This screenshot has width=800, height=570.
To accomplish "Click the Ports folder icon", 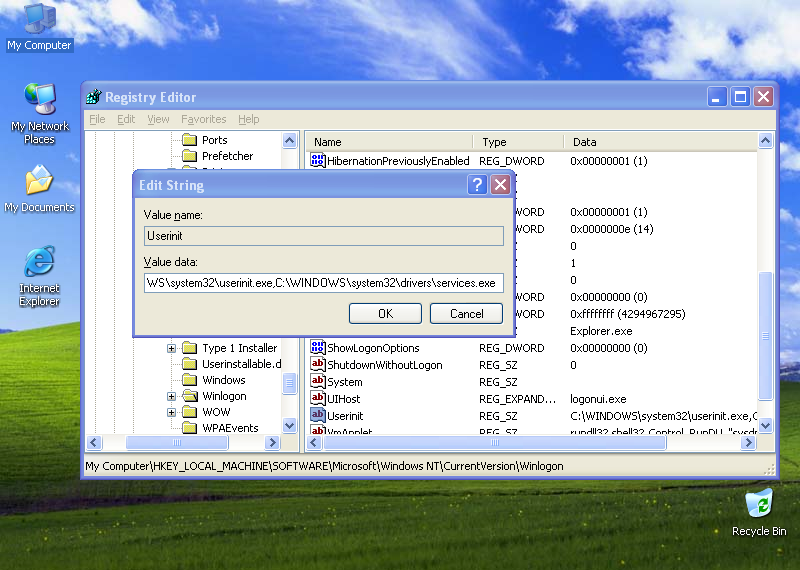I will point(190,139).
